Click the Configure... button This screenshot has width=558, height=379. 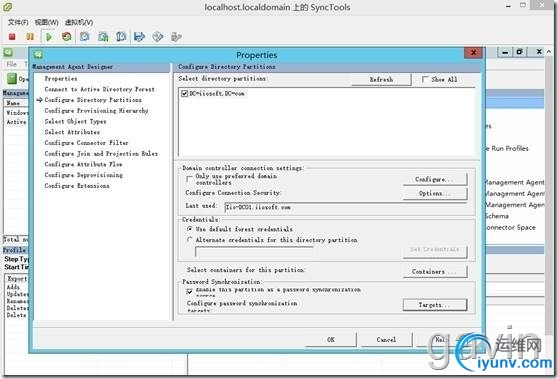coord(435,179)
